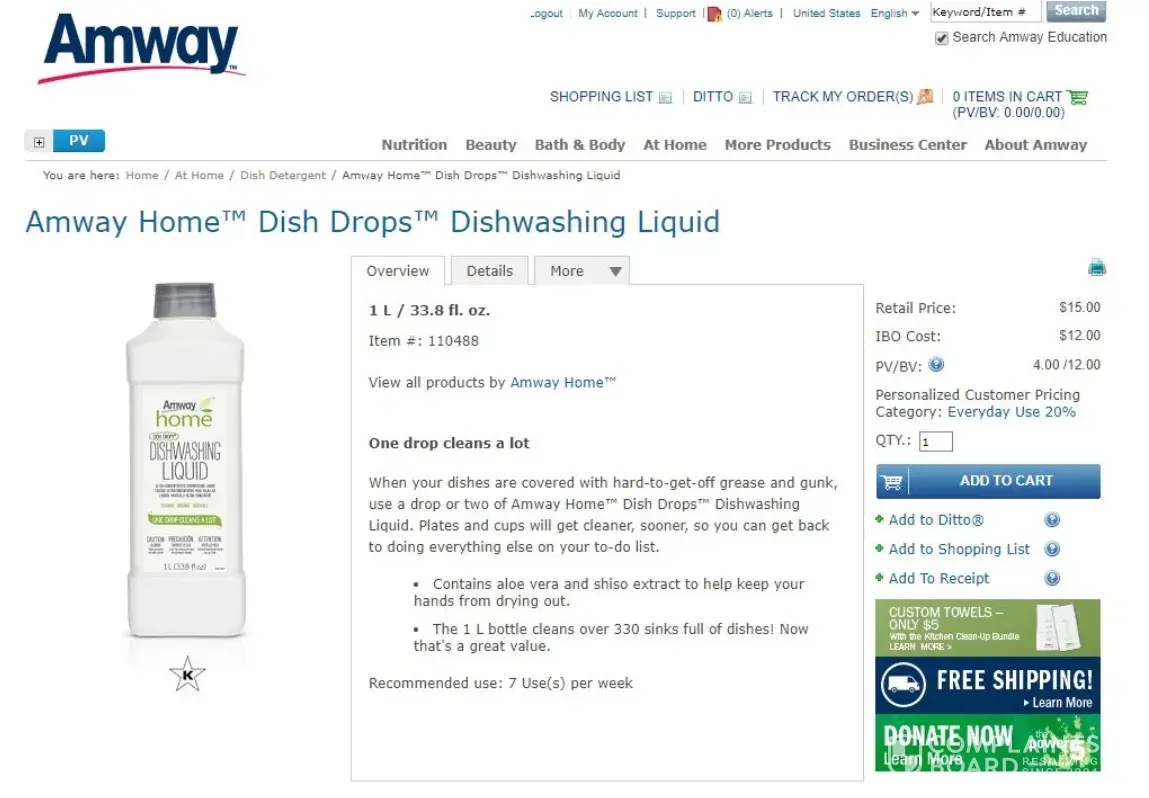
Task: Click the Track My Order(s) package icon
Action: (x=926, y=96)
